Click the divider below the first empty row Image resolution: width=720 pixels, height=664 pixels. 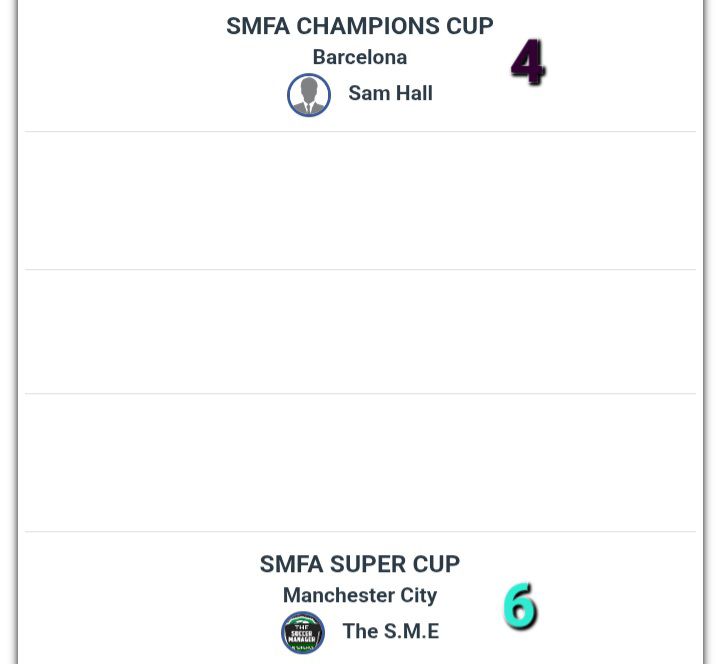(360, 269)
